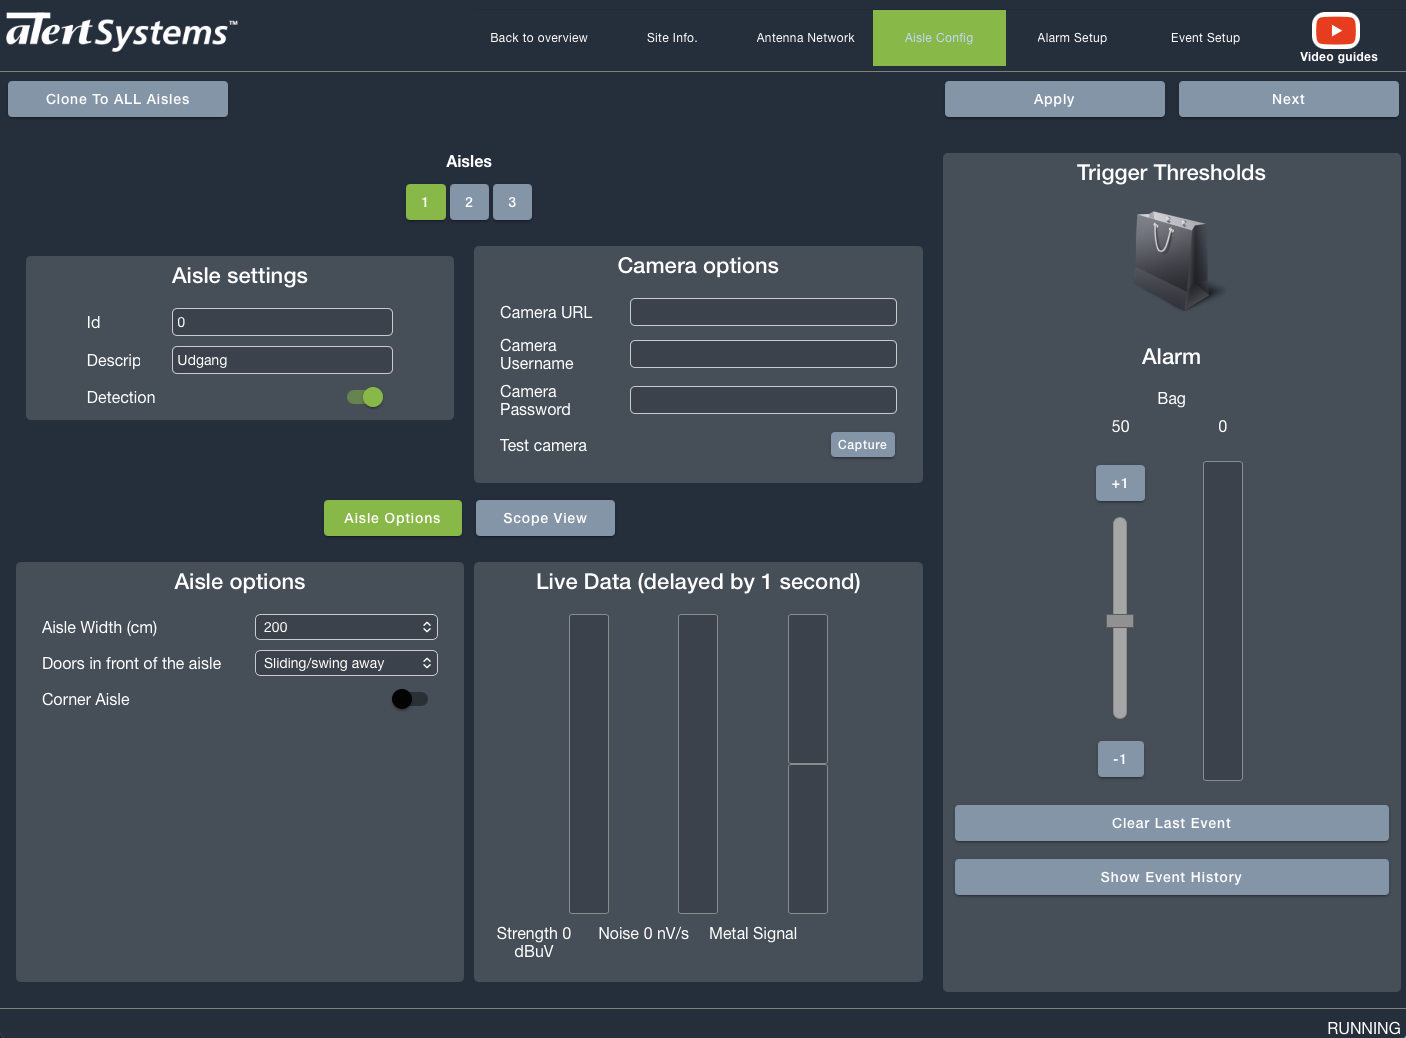Click the Video guides YouTube icon
Viewport: 1406px width, 1038px height.
tap(1336, 30)
